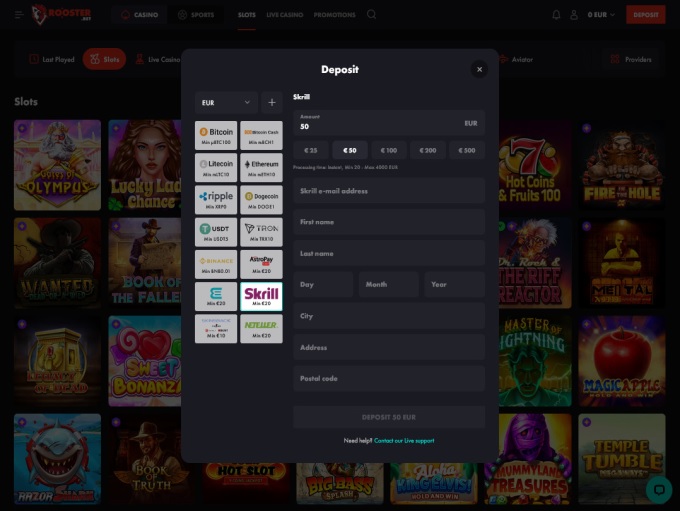Choose the €500 preset amount
Image resolution: width=680 pixels, height=511 pixels.
pos(466,150)
